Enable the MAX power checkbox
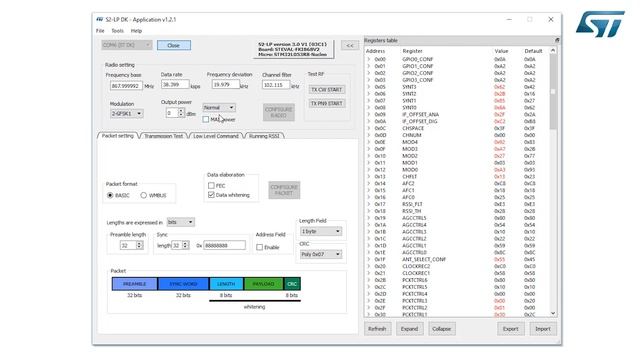 click(x=206, y=120)
